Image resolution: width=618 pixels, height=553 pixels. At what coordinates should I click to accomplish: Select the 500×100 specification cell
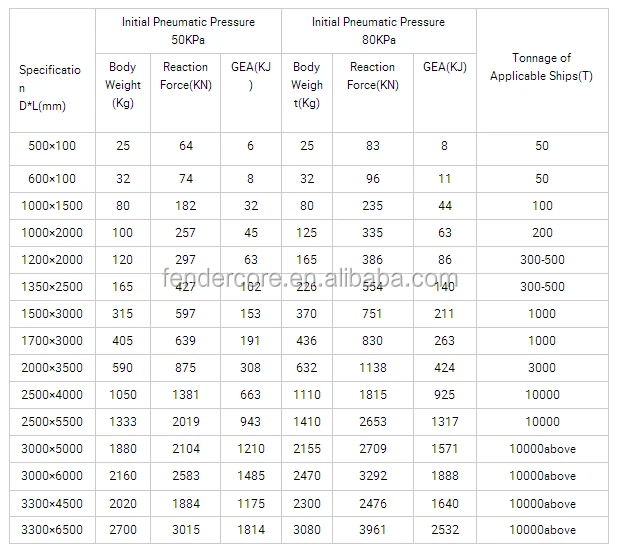[52, 146]
